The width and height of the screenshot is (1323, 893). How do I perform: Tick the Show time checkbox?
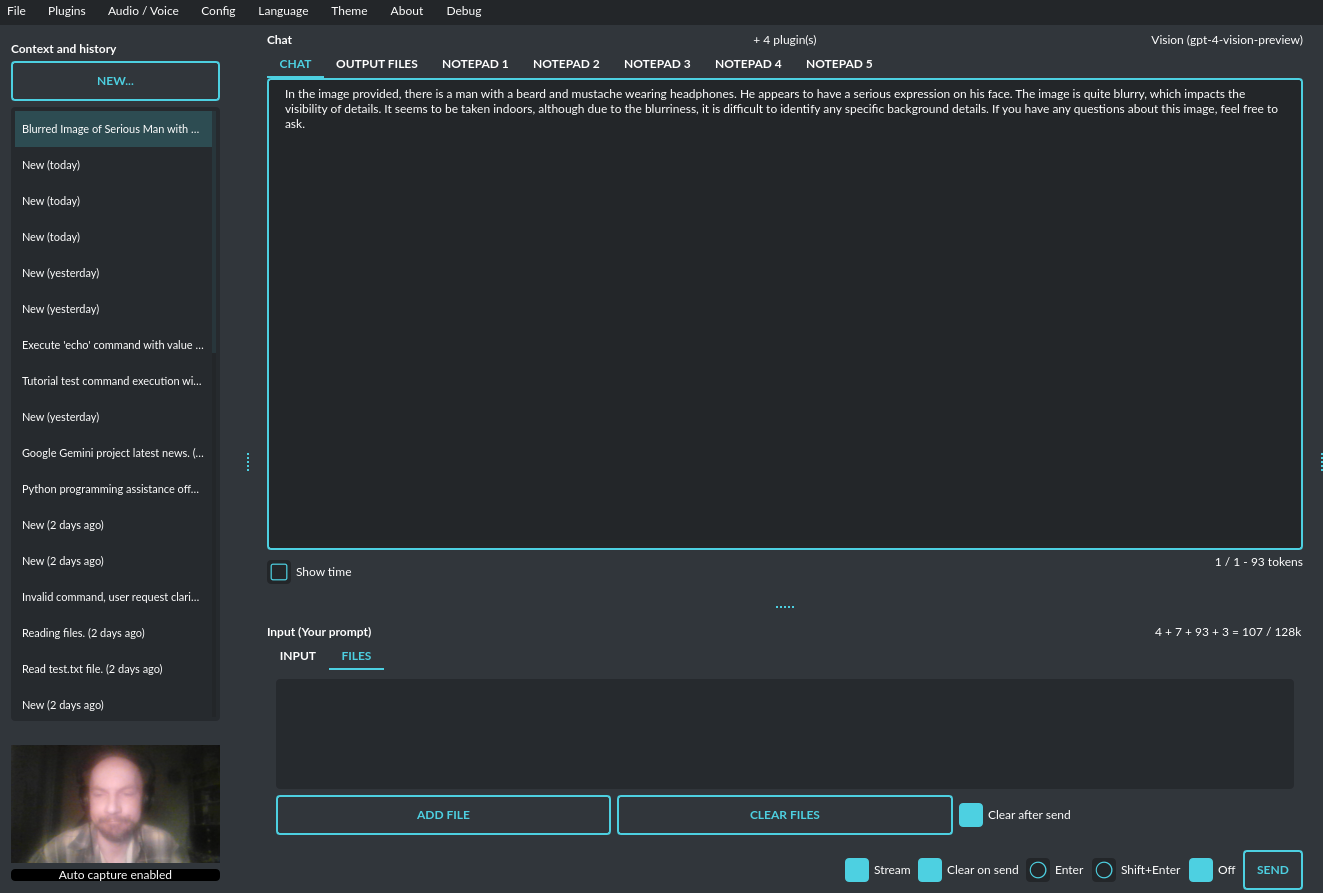click(x=279, y=572)
